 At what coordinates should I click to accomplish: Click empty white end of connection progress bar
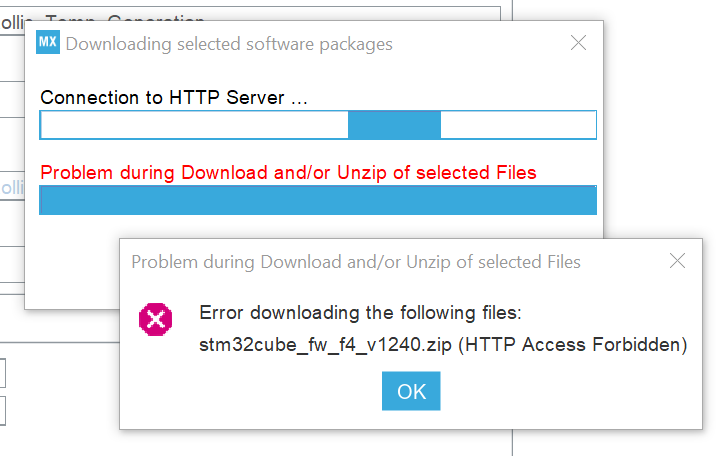tap(518, 125)
